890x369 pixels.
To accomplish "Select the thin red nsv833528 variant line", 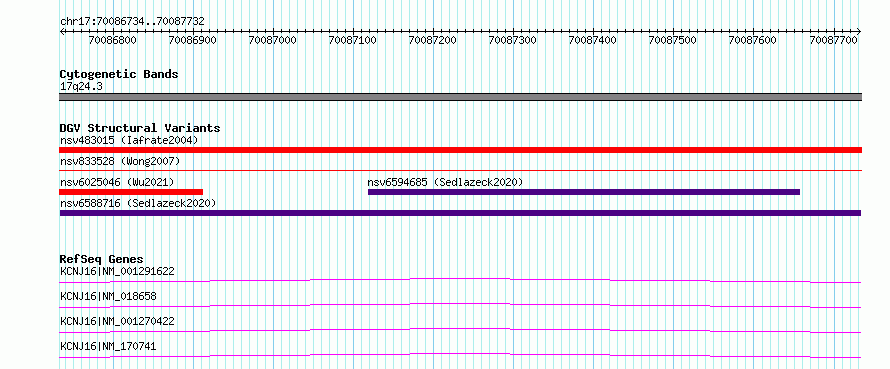I will pyautogui.click(x=460, y=170).
